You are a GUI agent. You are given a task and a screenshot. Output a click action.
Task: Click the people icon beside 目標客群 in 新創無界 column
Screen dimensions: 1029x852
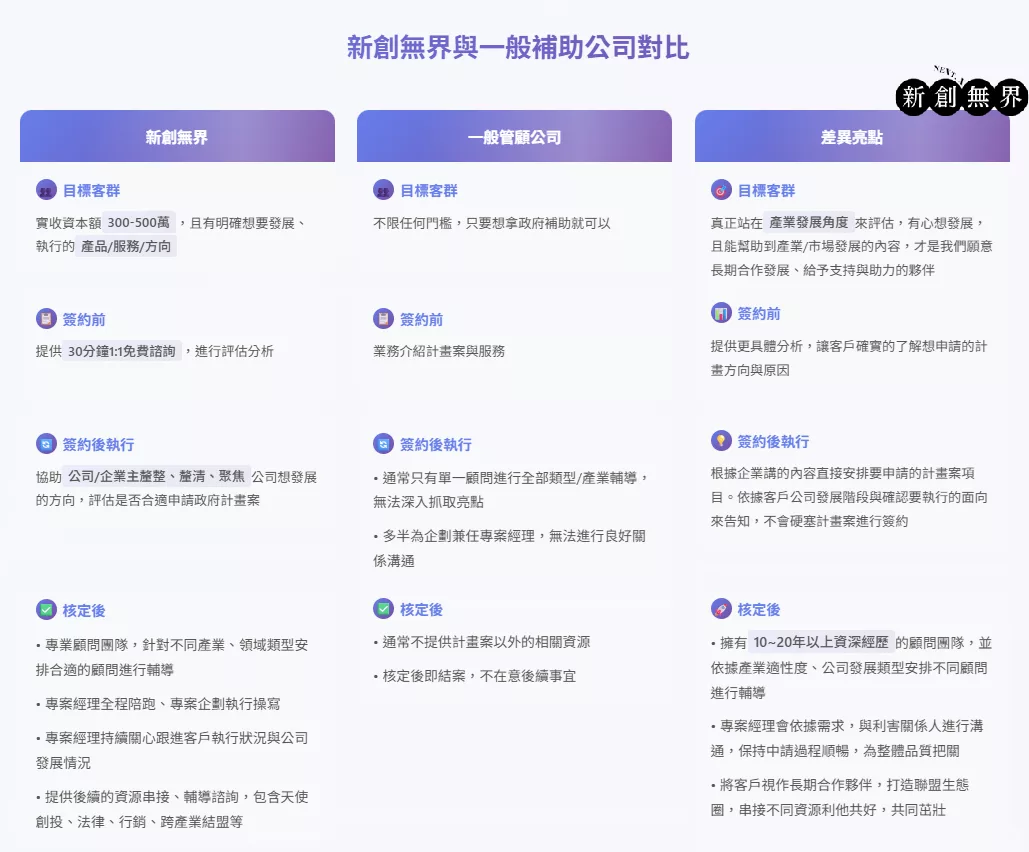point(46,190)
